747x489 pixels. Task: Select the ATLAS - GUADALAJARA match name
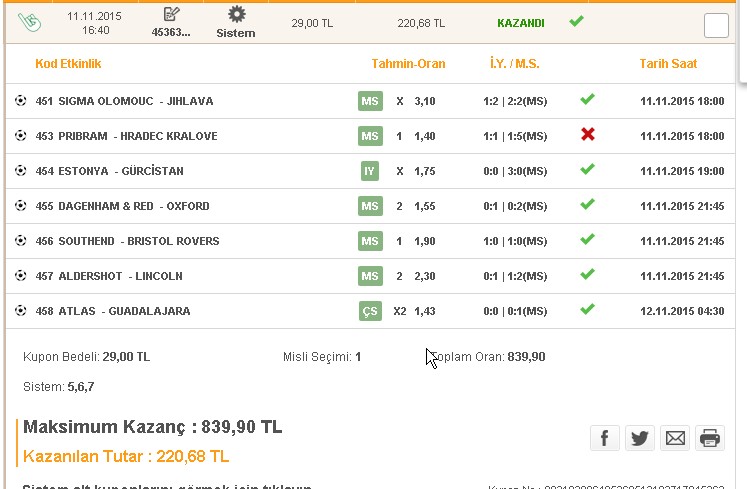(124, 311)
